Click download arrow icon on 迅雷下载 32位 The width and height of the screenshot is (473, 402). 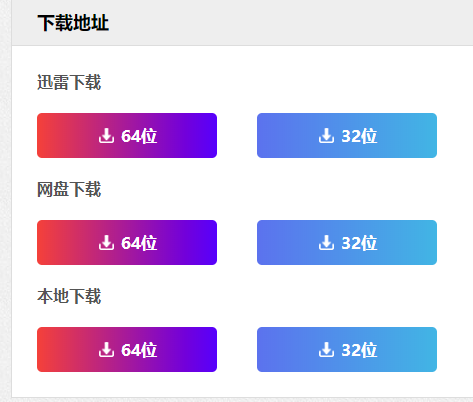pos(326,136)
